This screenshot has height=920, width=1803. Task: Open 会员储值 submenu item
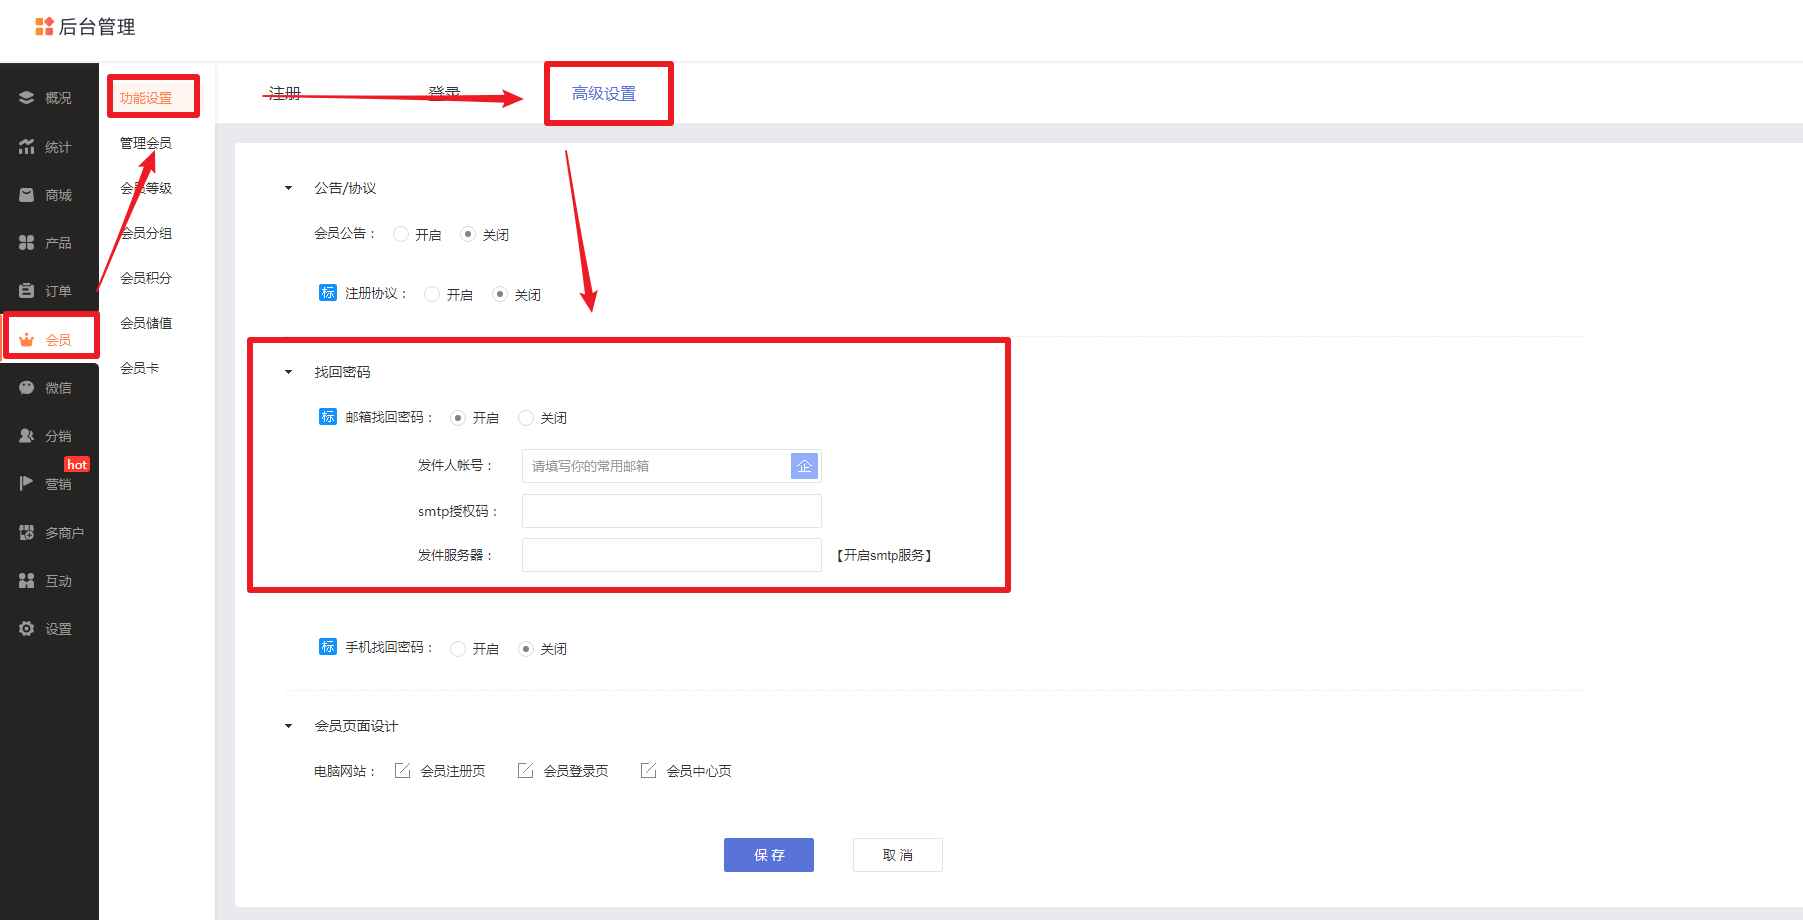pyautogui.click(x=146, y=323)
